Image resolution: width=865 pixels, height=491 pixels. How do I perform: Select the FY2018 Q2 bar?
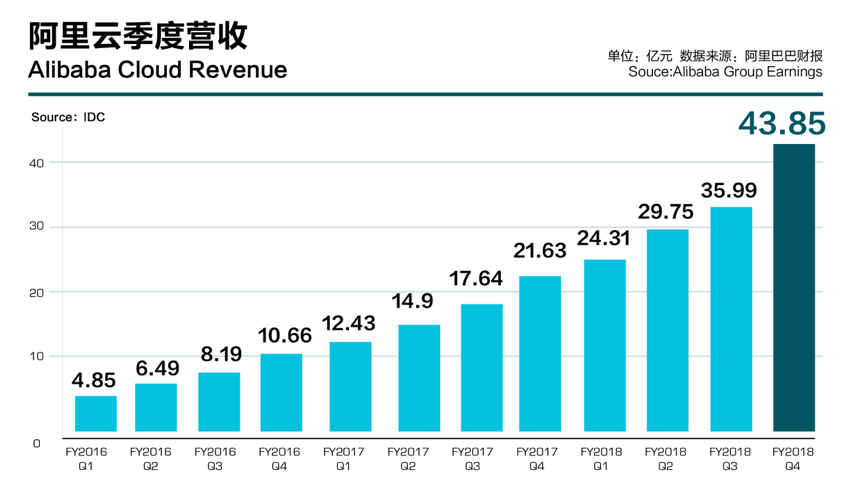click(668, 330)
